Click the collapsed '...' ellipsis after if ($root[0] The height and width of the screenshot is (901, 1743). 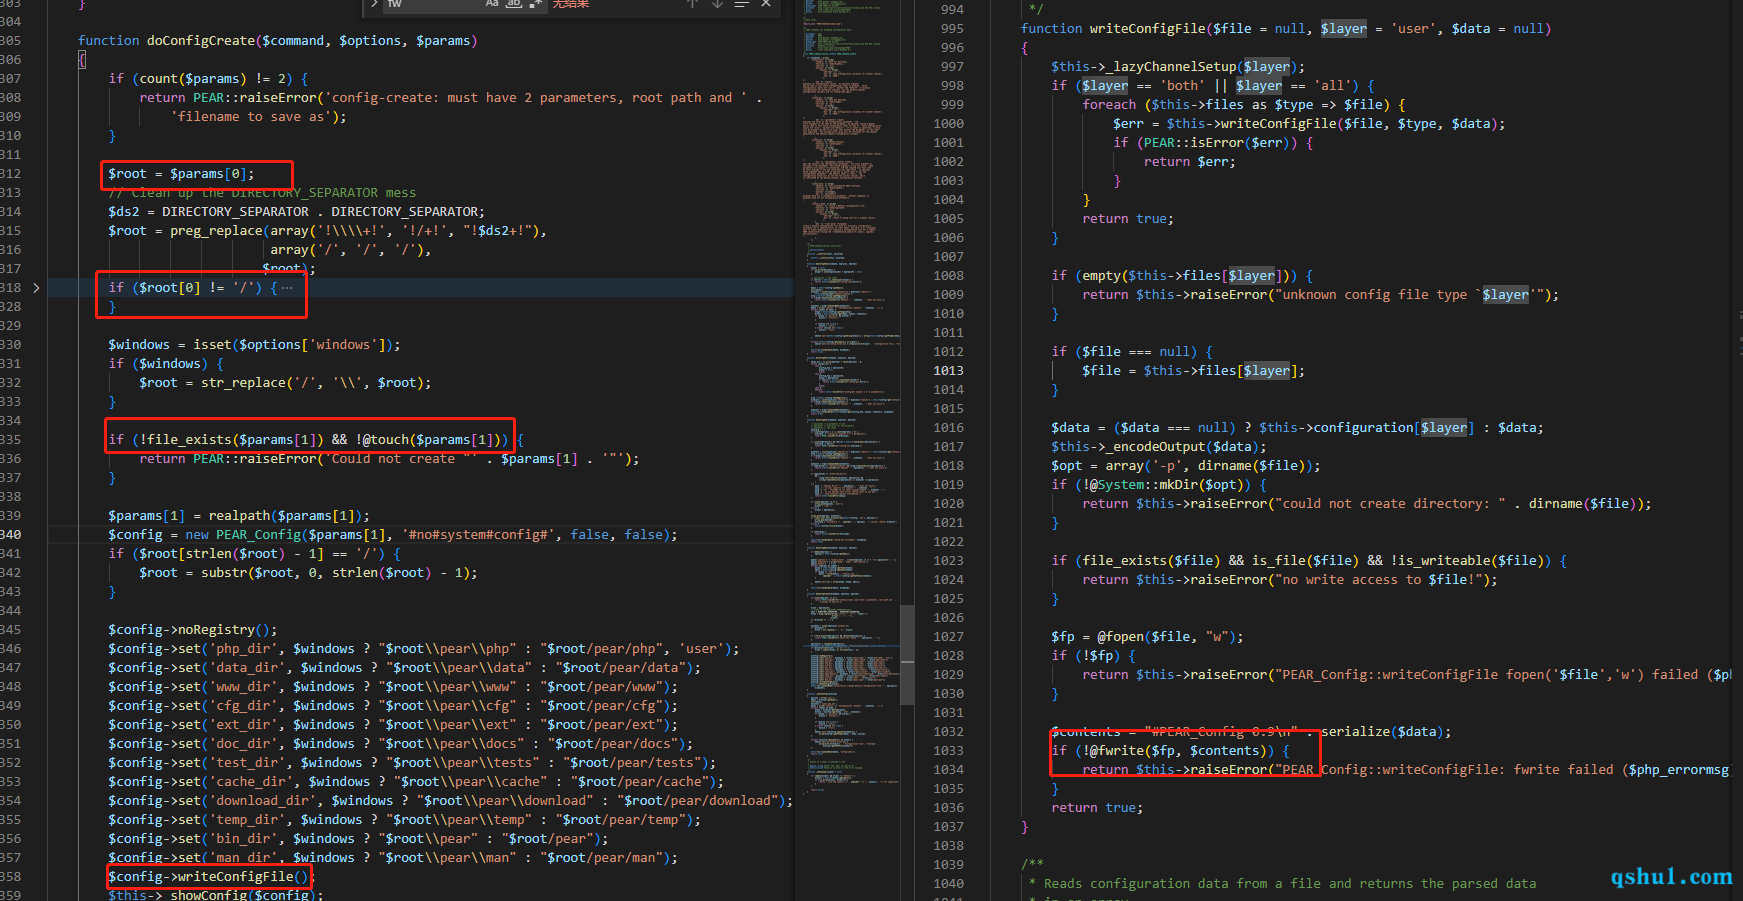click(x=287, y=288)
